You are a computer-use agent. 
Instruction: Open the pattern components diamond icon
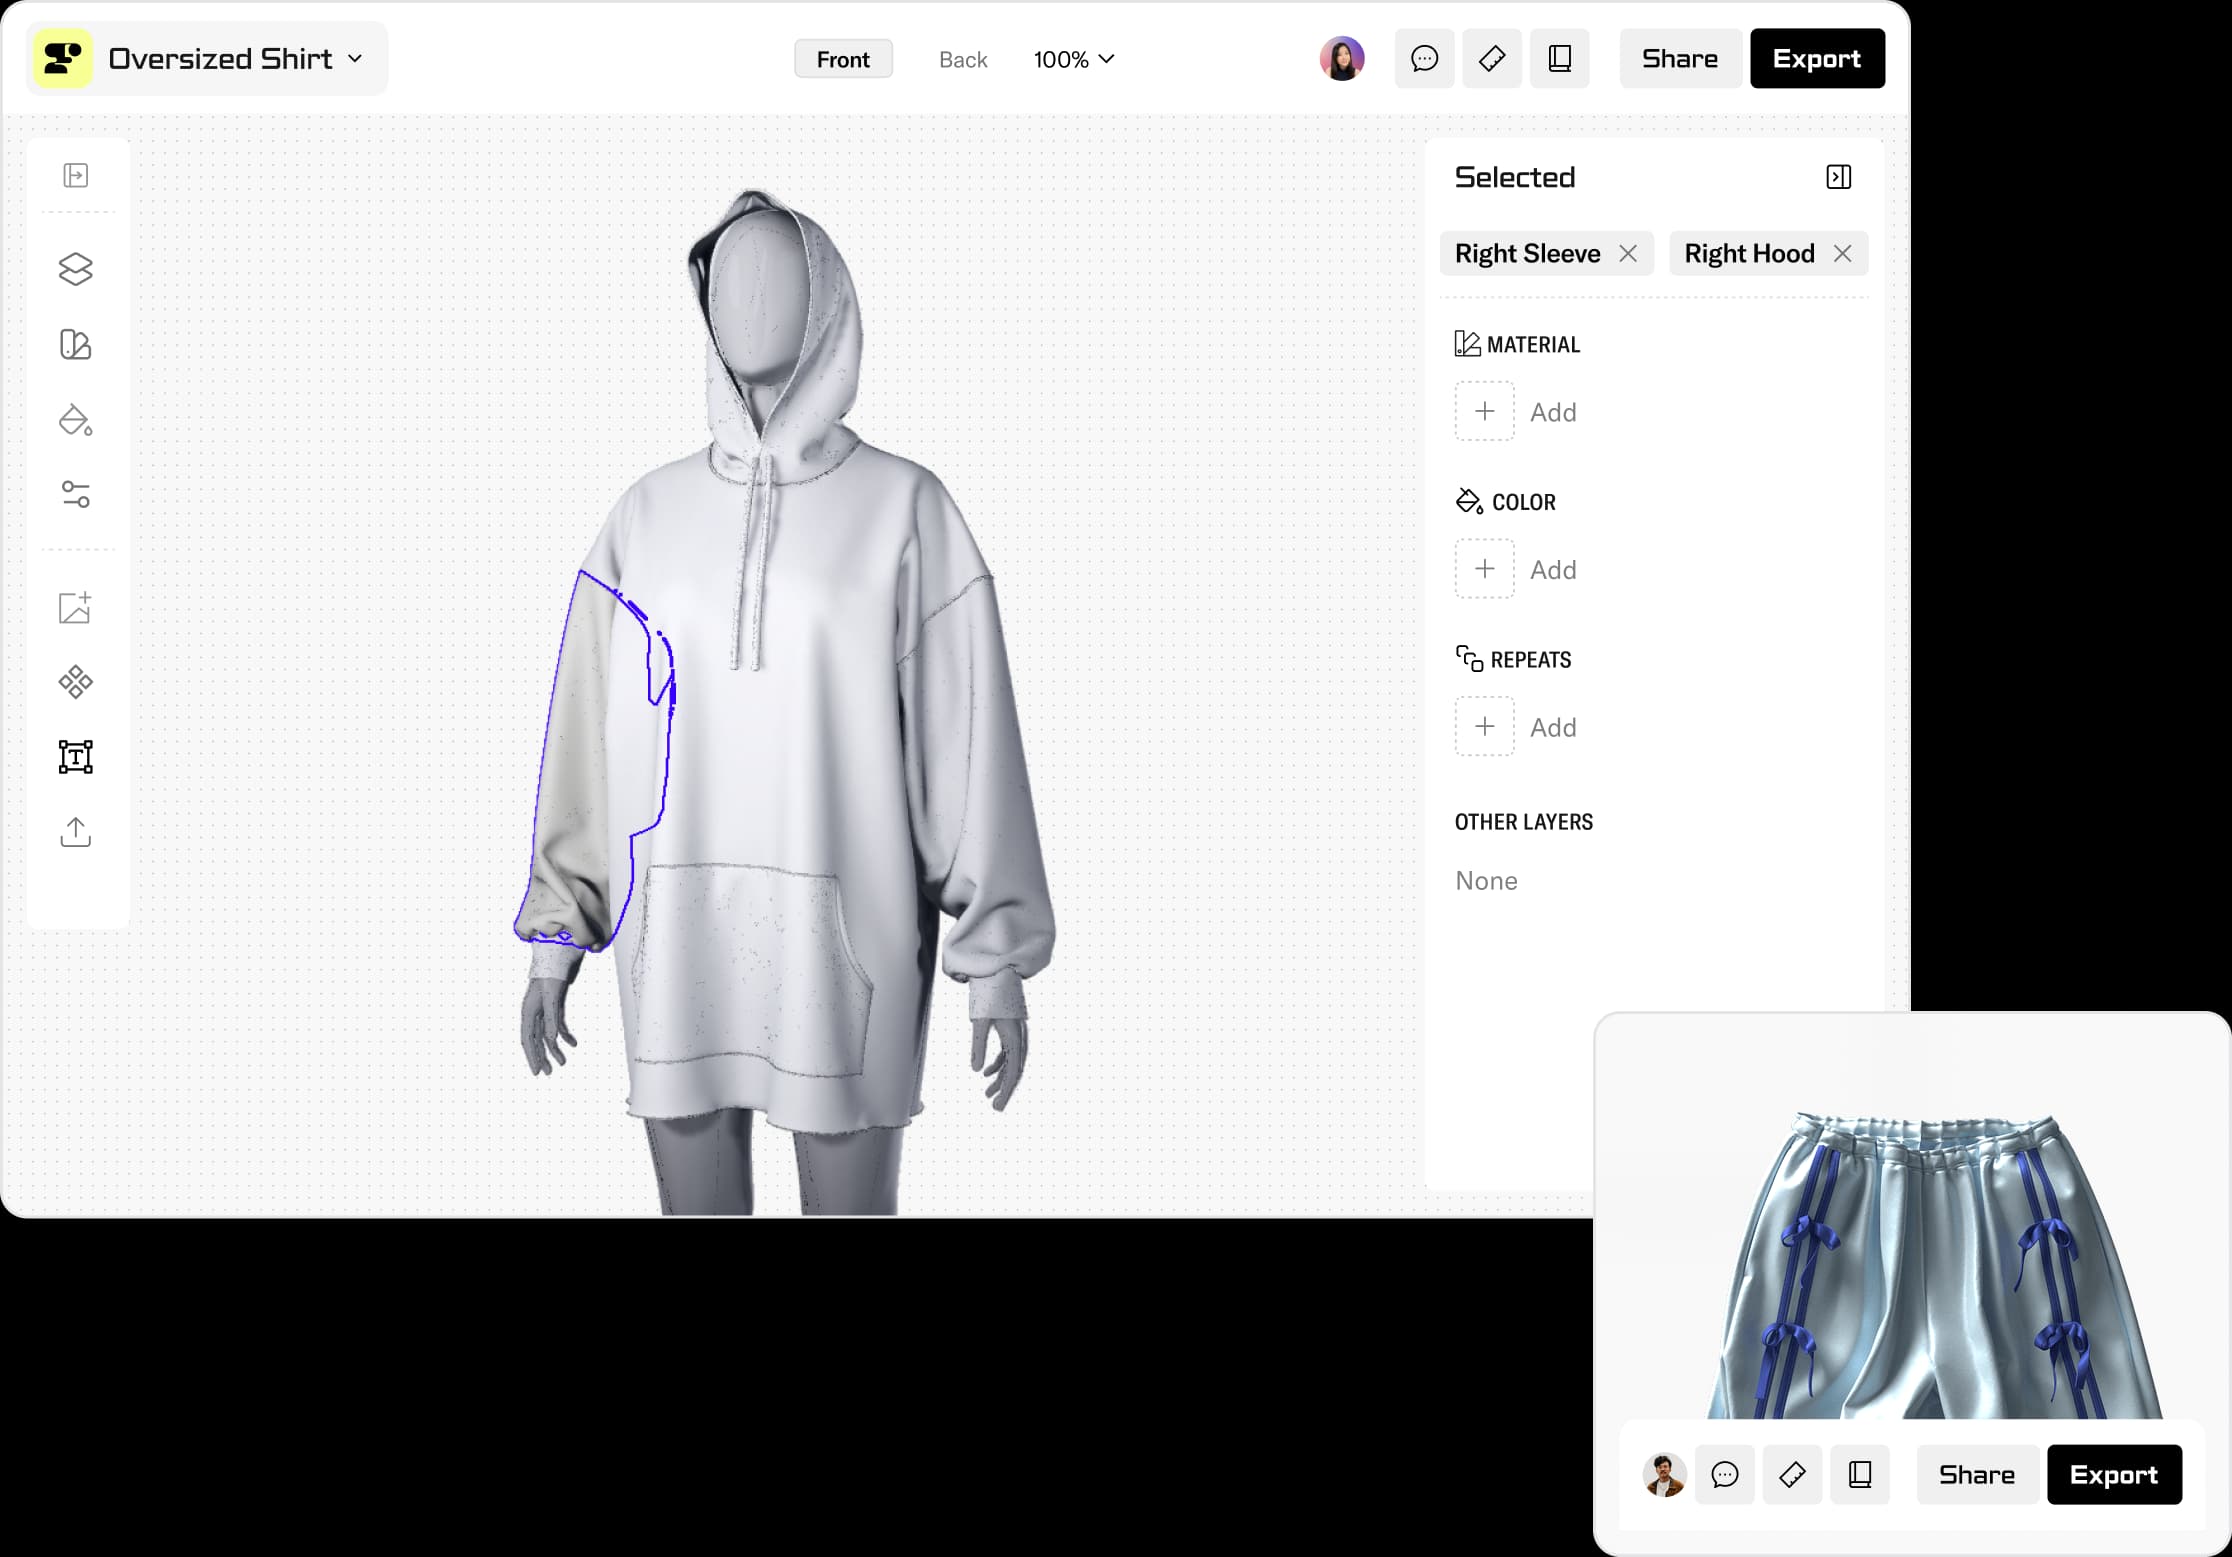tap(76, 682)
